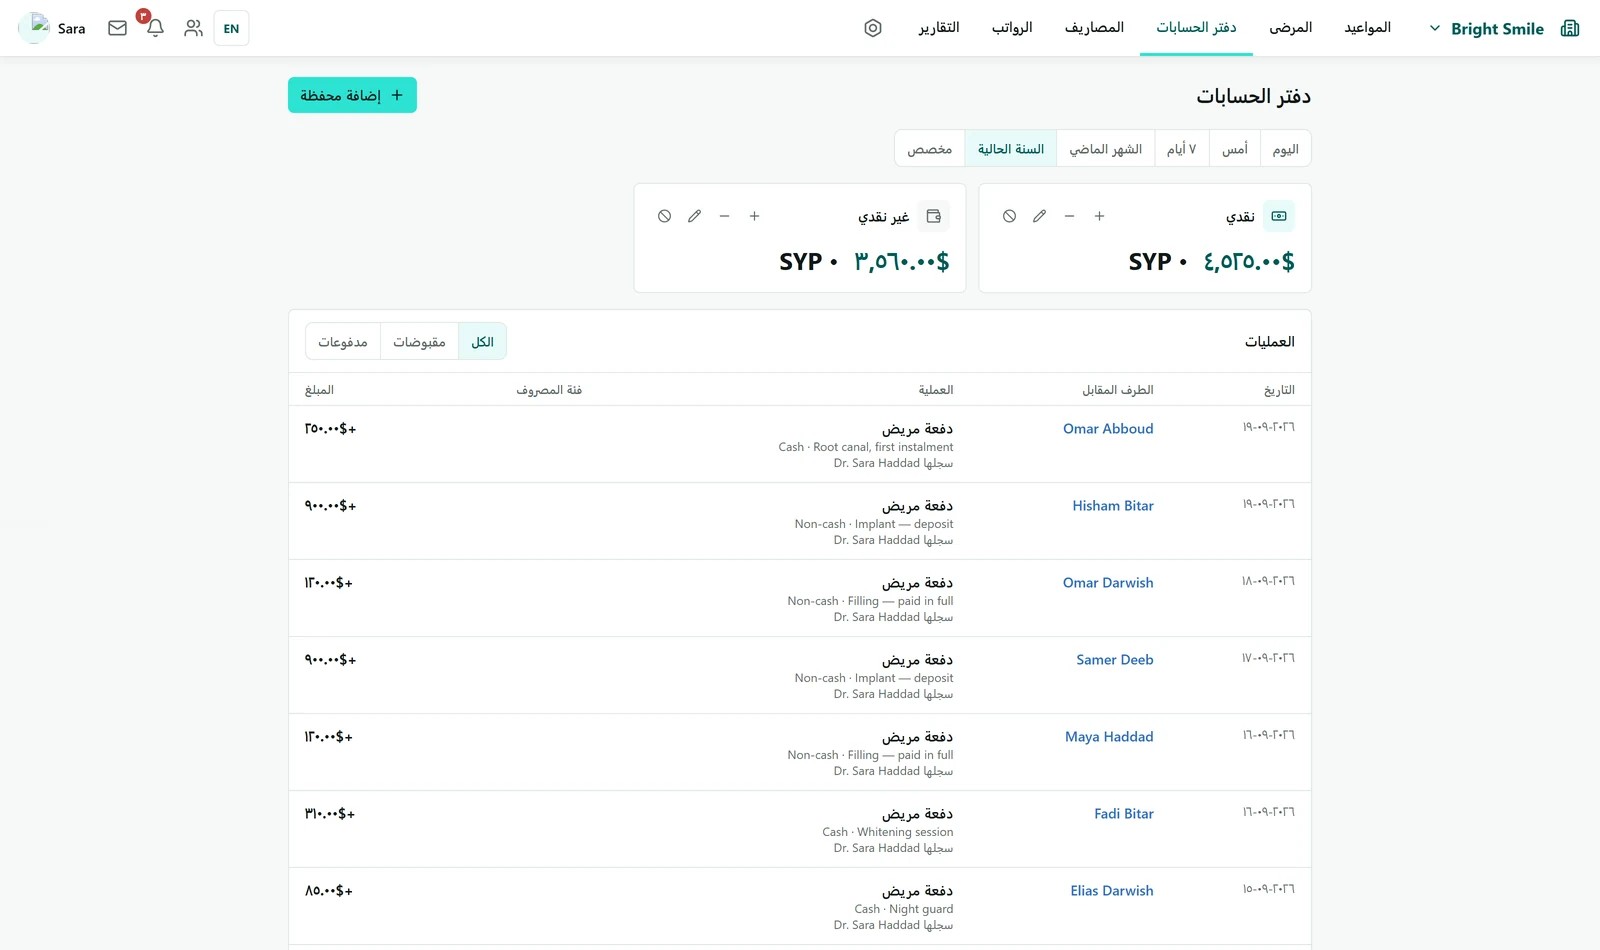Select the مخصص date filter

(929, 148)
